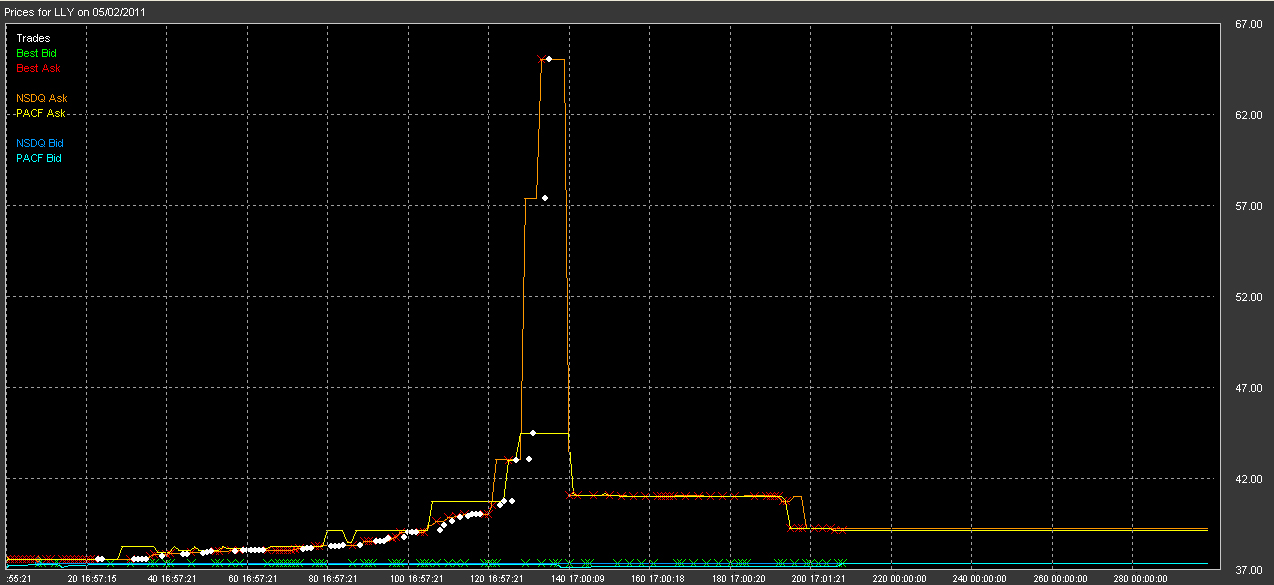Click the 62.00 price axis label
This screenshot has width=1274, height=585.
tap(1248, 115)
